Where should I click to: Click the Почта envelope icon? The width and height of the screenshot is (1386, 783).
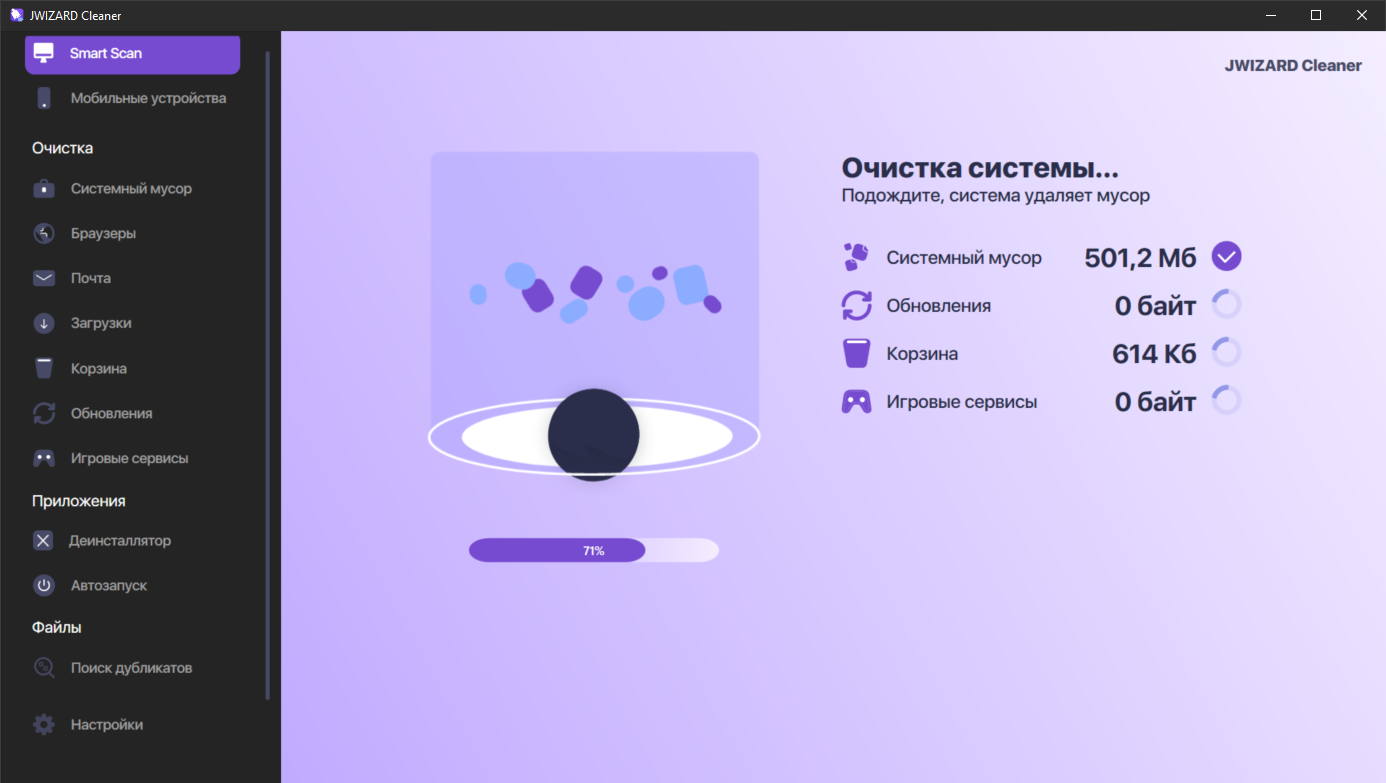43,278
